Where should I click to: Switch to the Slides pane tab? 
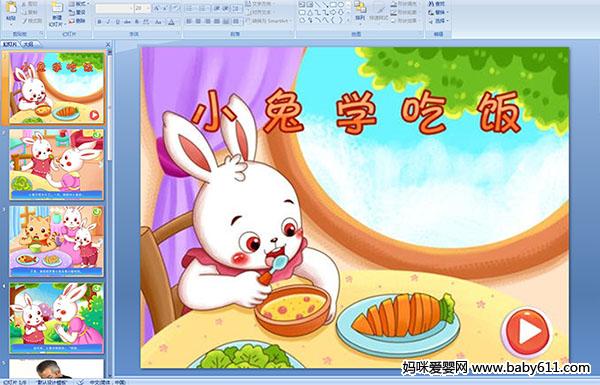pos(10,44)
